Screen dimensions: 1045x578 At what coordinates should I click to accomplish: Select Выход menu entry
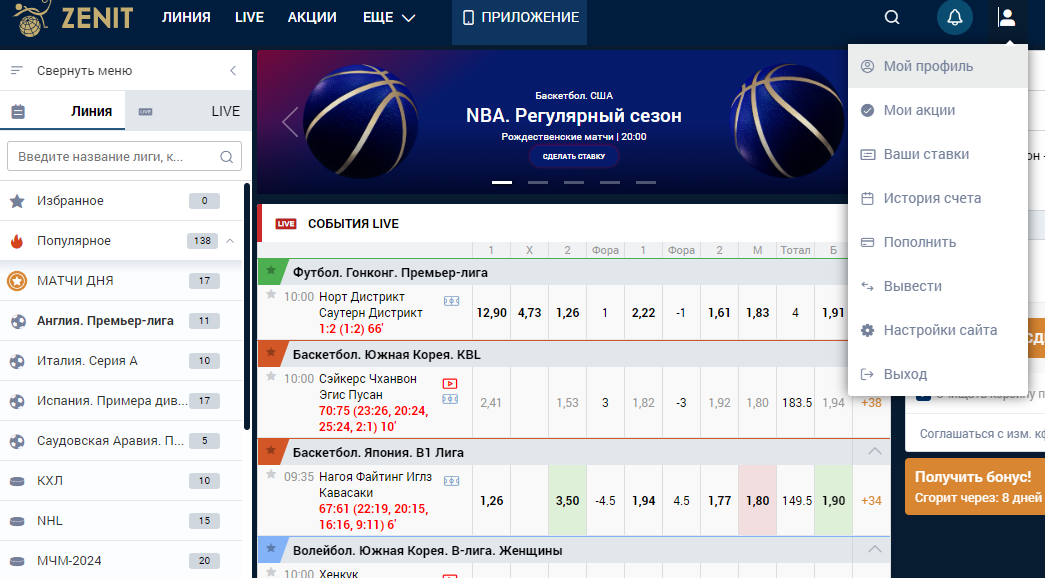click(x=938, y=374)
